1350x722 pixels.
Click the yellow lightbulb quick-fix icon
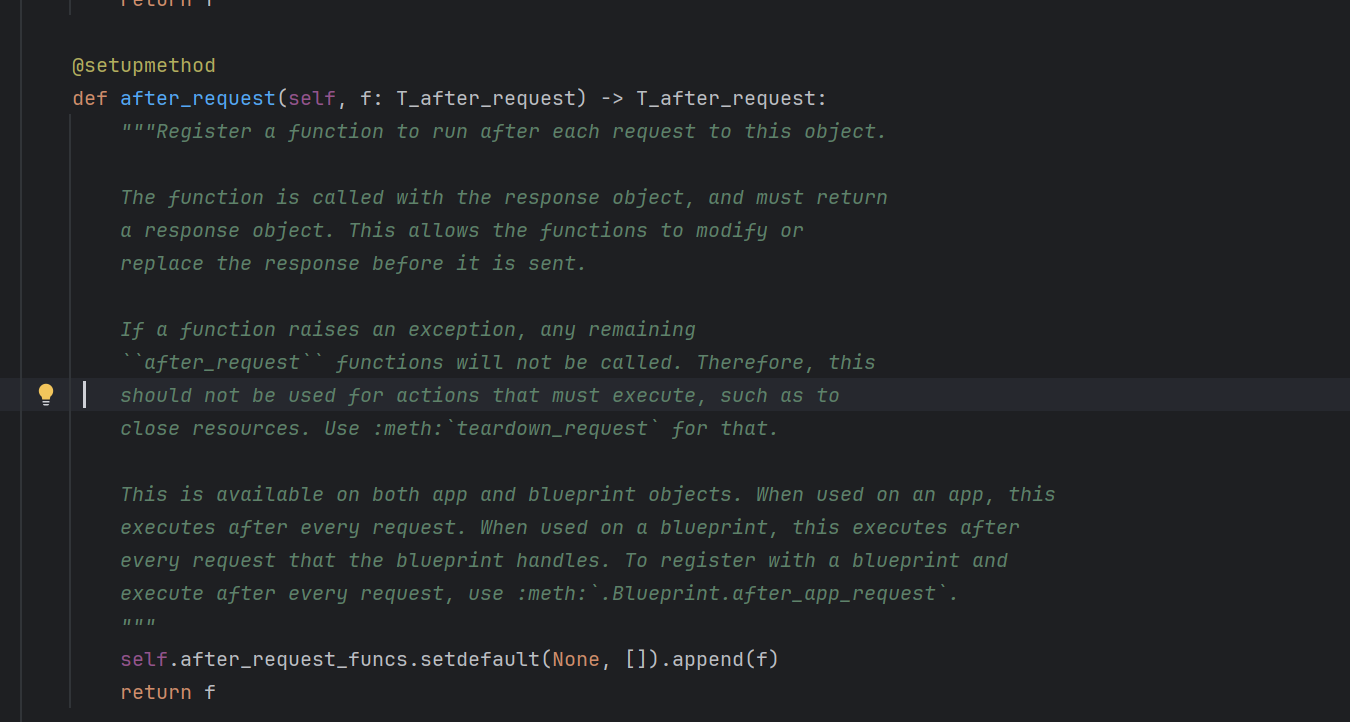[46, 394]
